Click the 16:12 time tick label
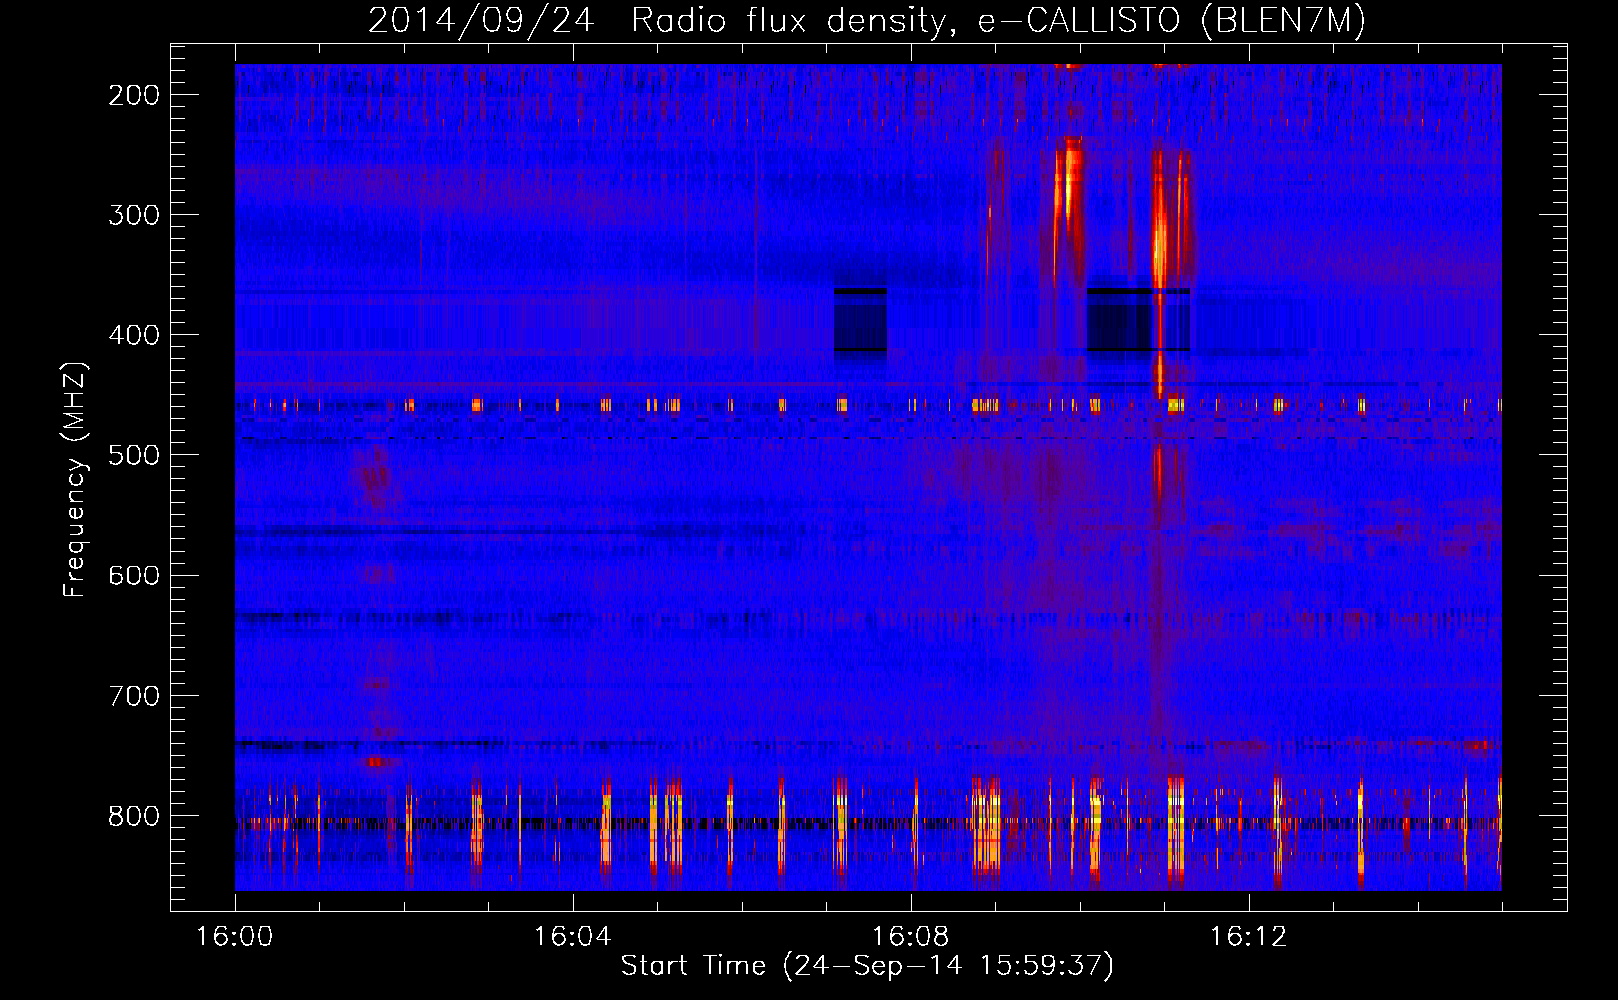 (1249, 937)
